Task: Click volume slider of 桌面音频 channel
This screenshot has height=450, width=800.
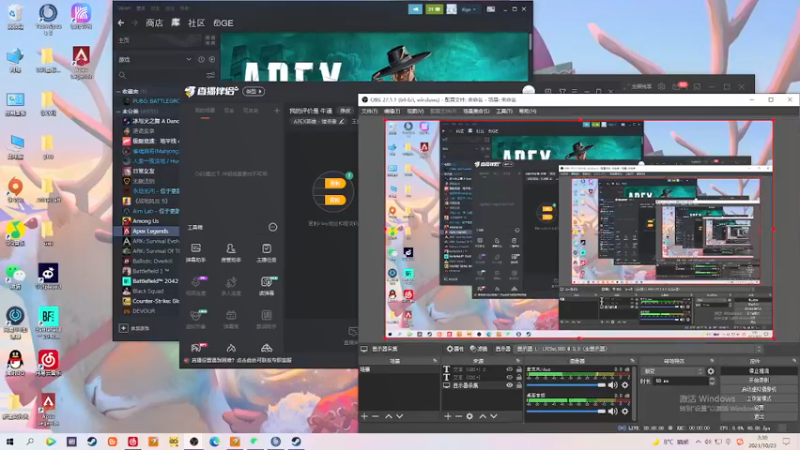Action: click(566, 411)
